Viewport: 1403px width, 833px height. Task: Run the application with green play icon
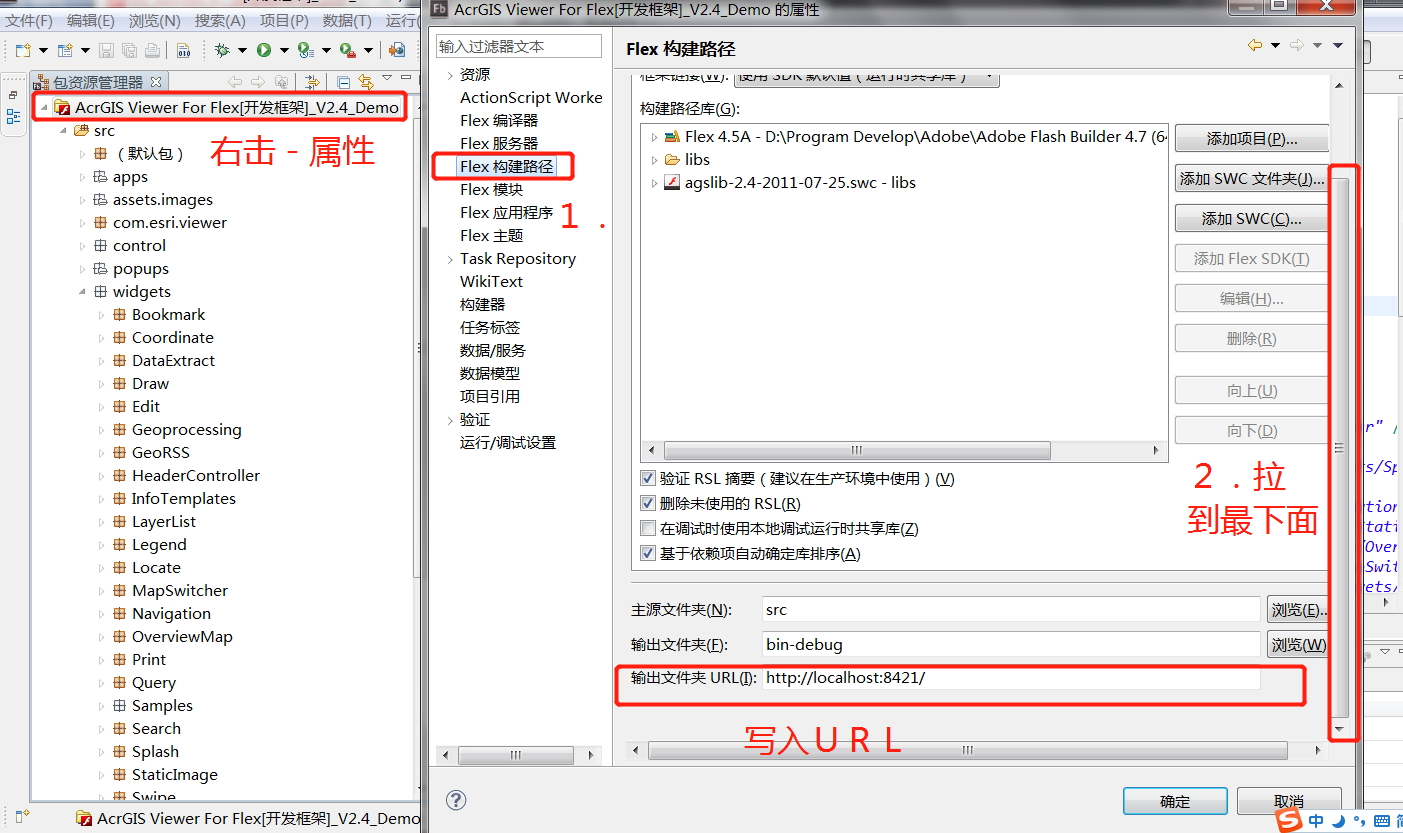tap(264, 50)
